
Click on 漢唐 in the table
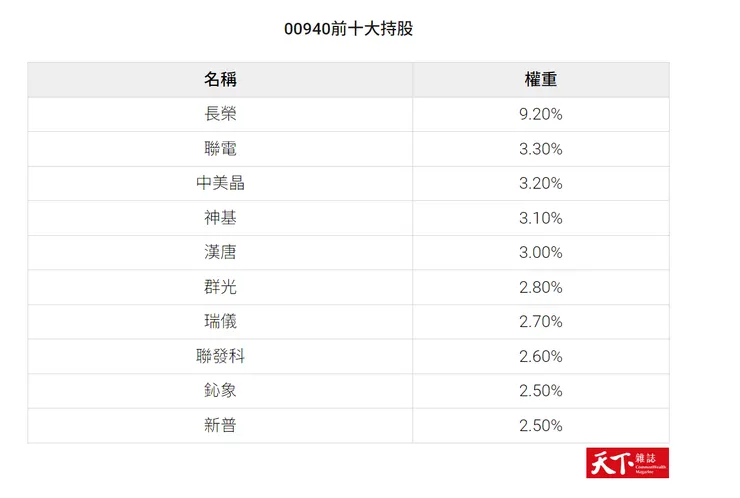(220, 252)
